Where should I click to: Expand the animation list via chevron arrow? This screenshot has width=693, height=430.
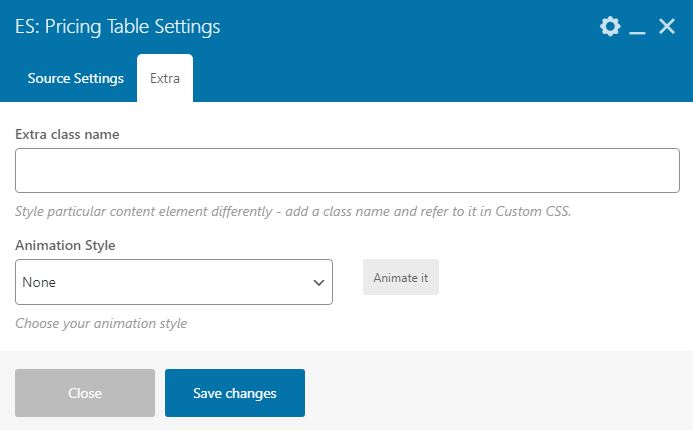tap(319, 282)
